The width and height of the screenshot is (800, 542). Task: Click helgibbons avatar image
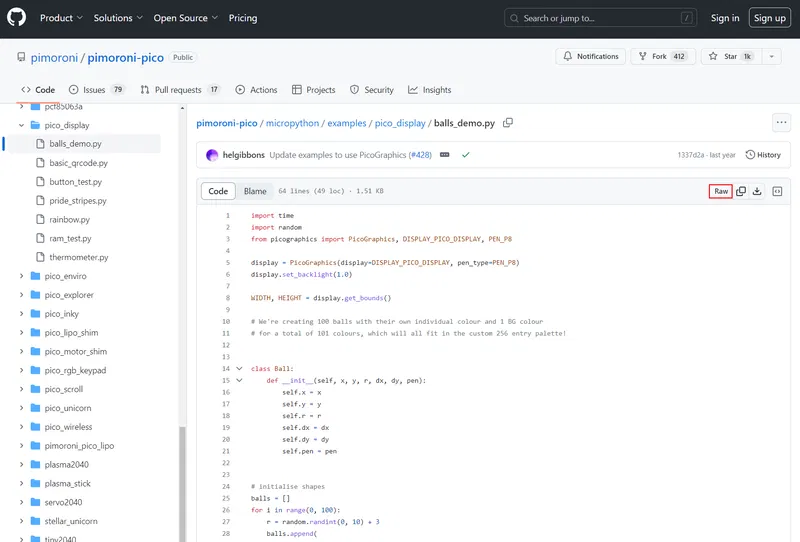[212, 155]
